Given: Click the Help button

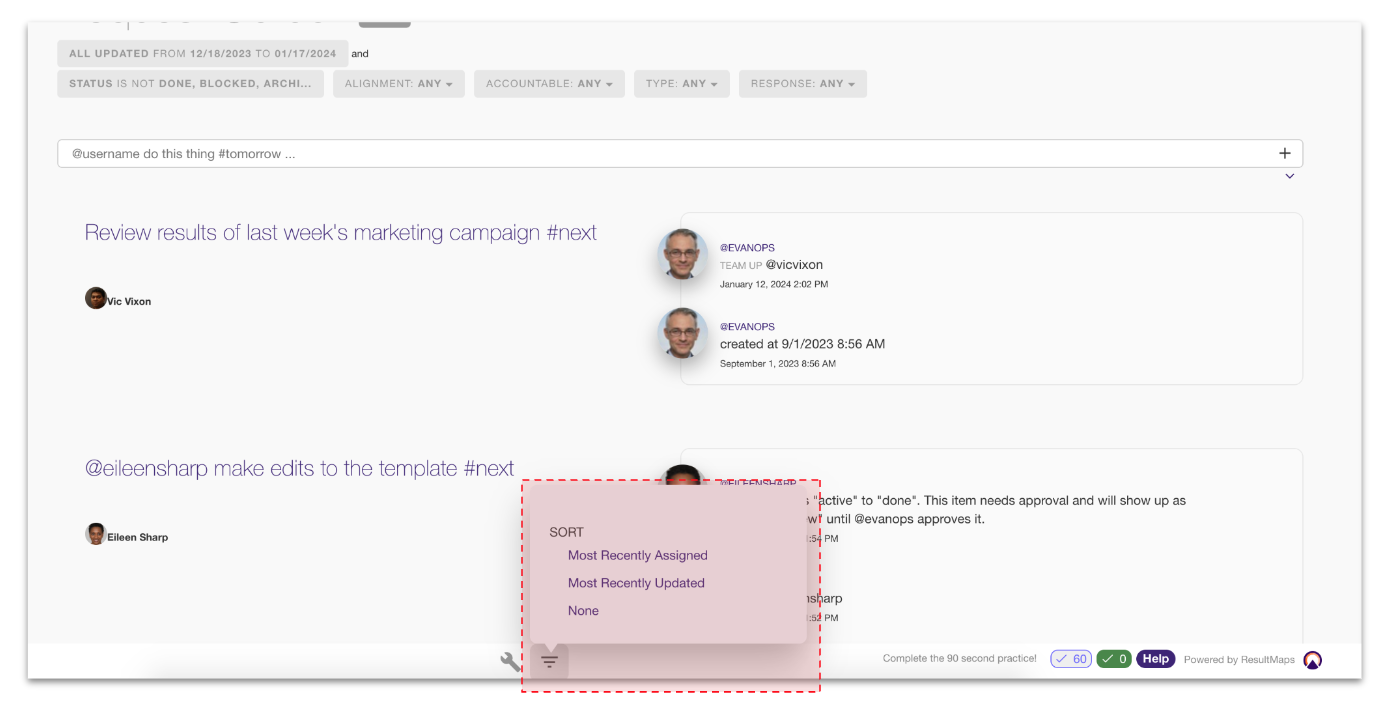Looking at the screenshot, I should point(1155,659).
